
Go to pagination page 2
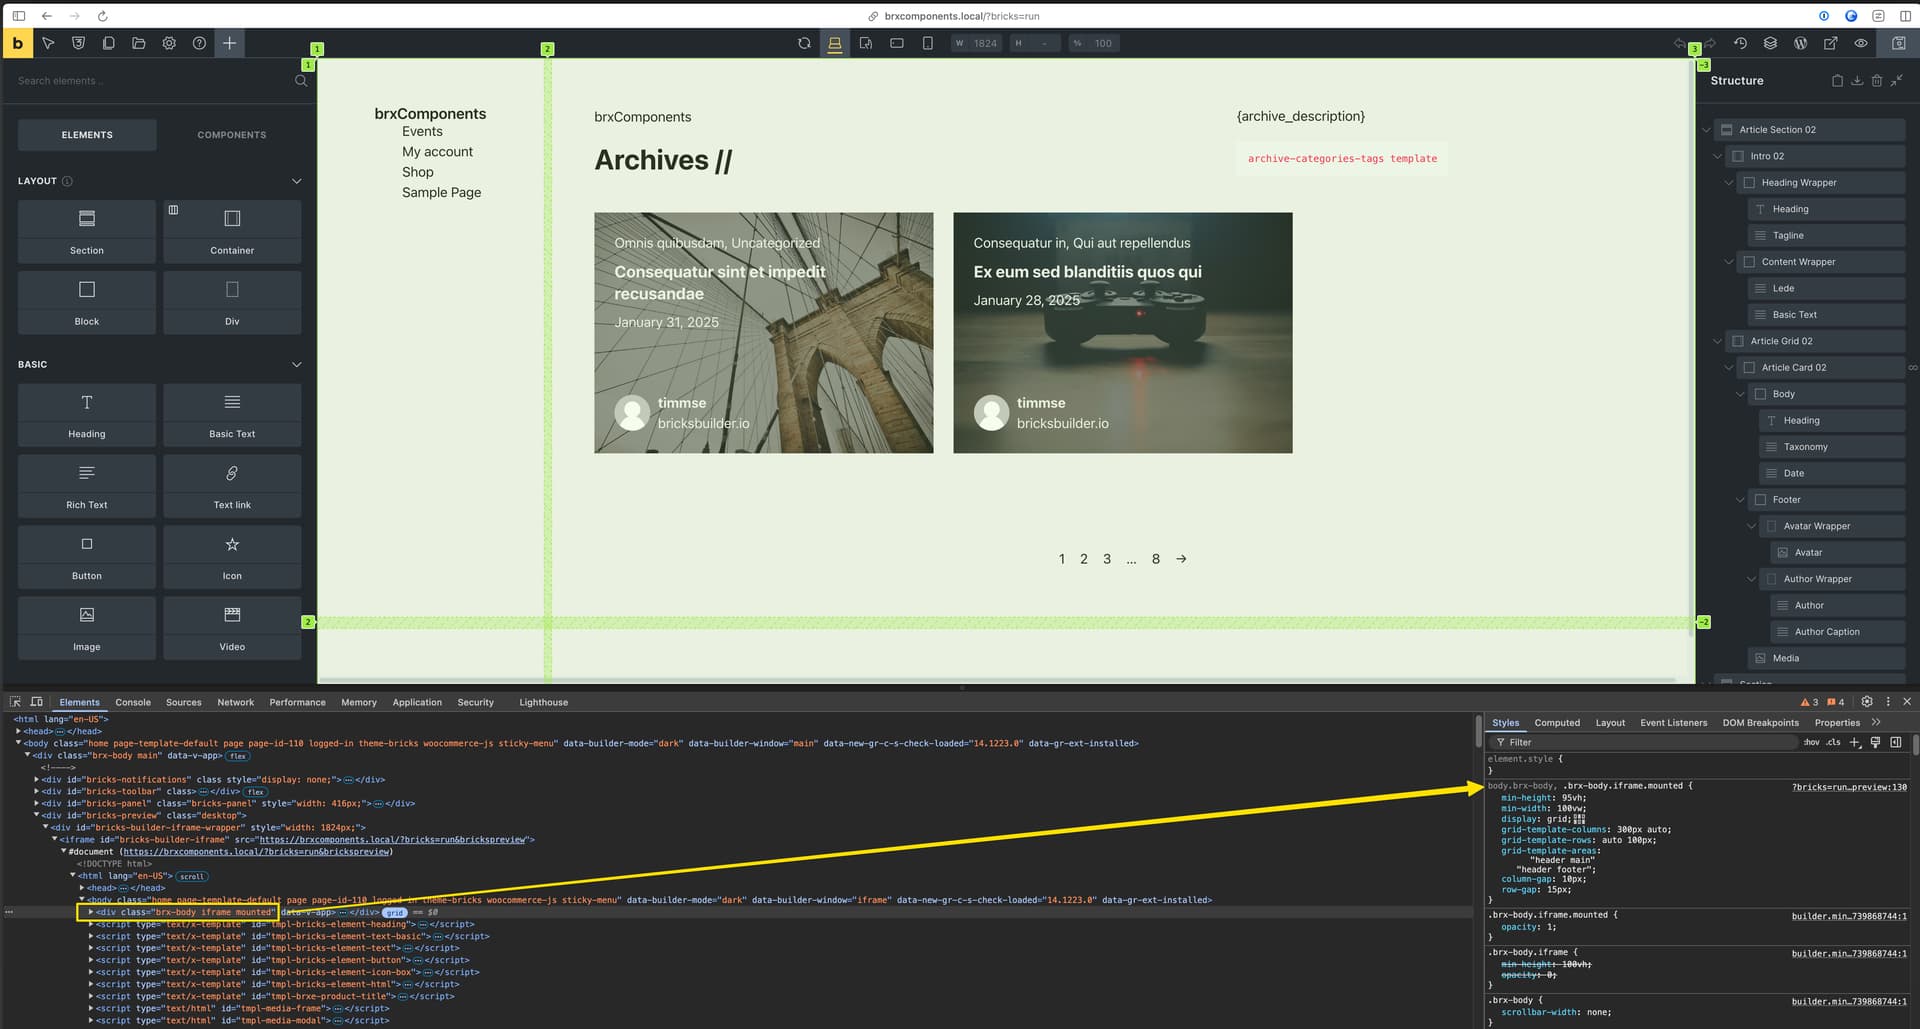tap(1084, 559)
